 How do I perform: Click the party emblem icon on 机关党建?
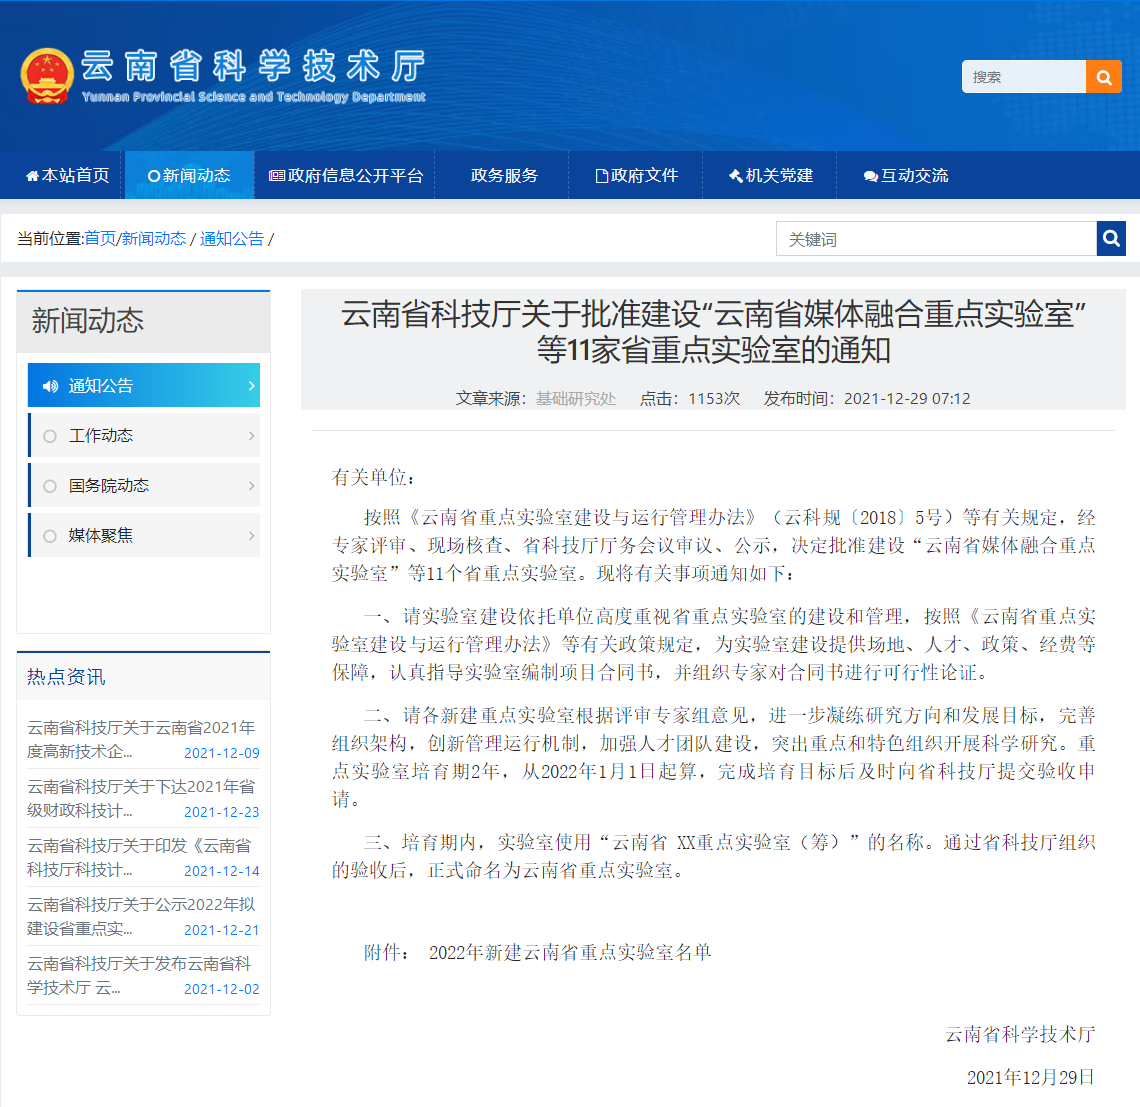click(x=735, y=174)
